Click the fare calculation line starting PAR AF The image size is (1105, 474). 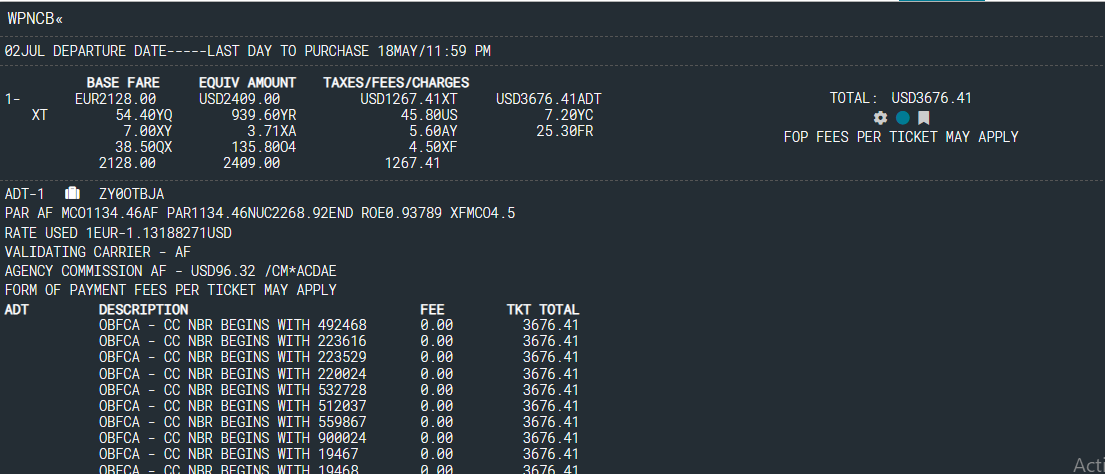tap(260, 214)
